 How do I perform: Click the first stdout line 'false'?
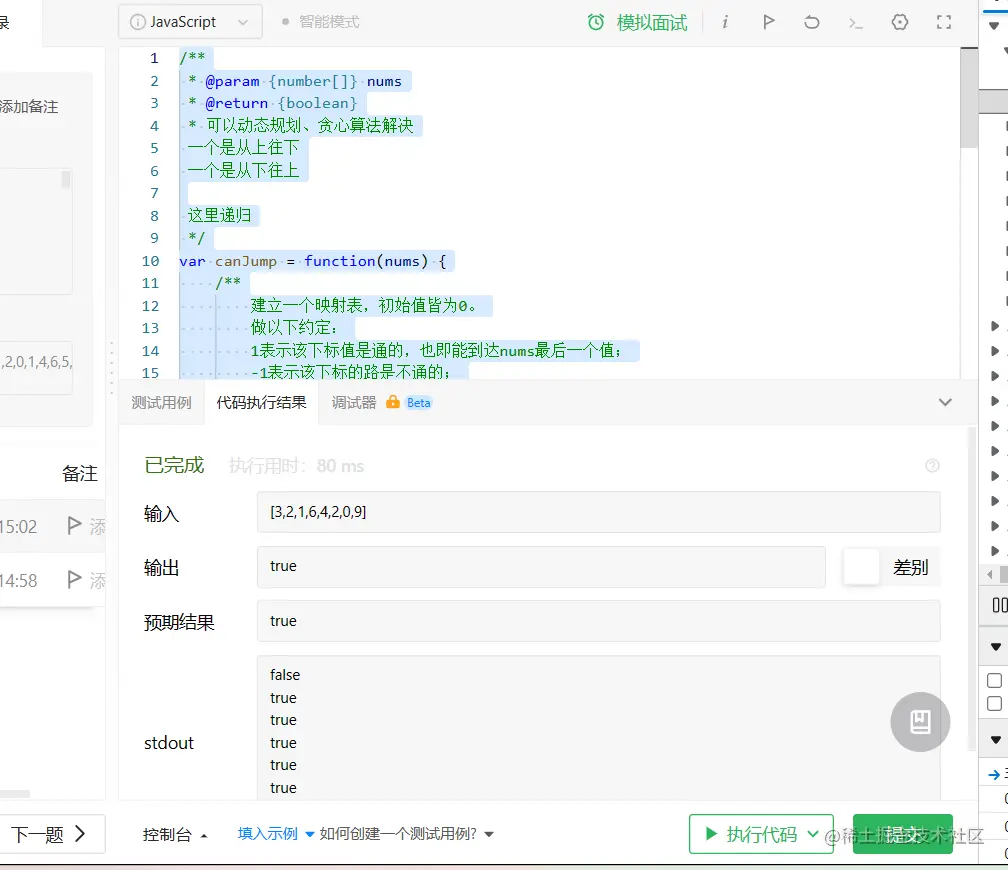click(x=285, y=675)
